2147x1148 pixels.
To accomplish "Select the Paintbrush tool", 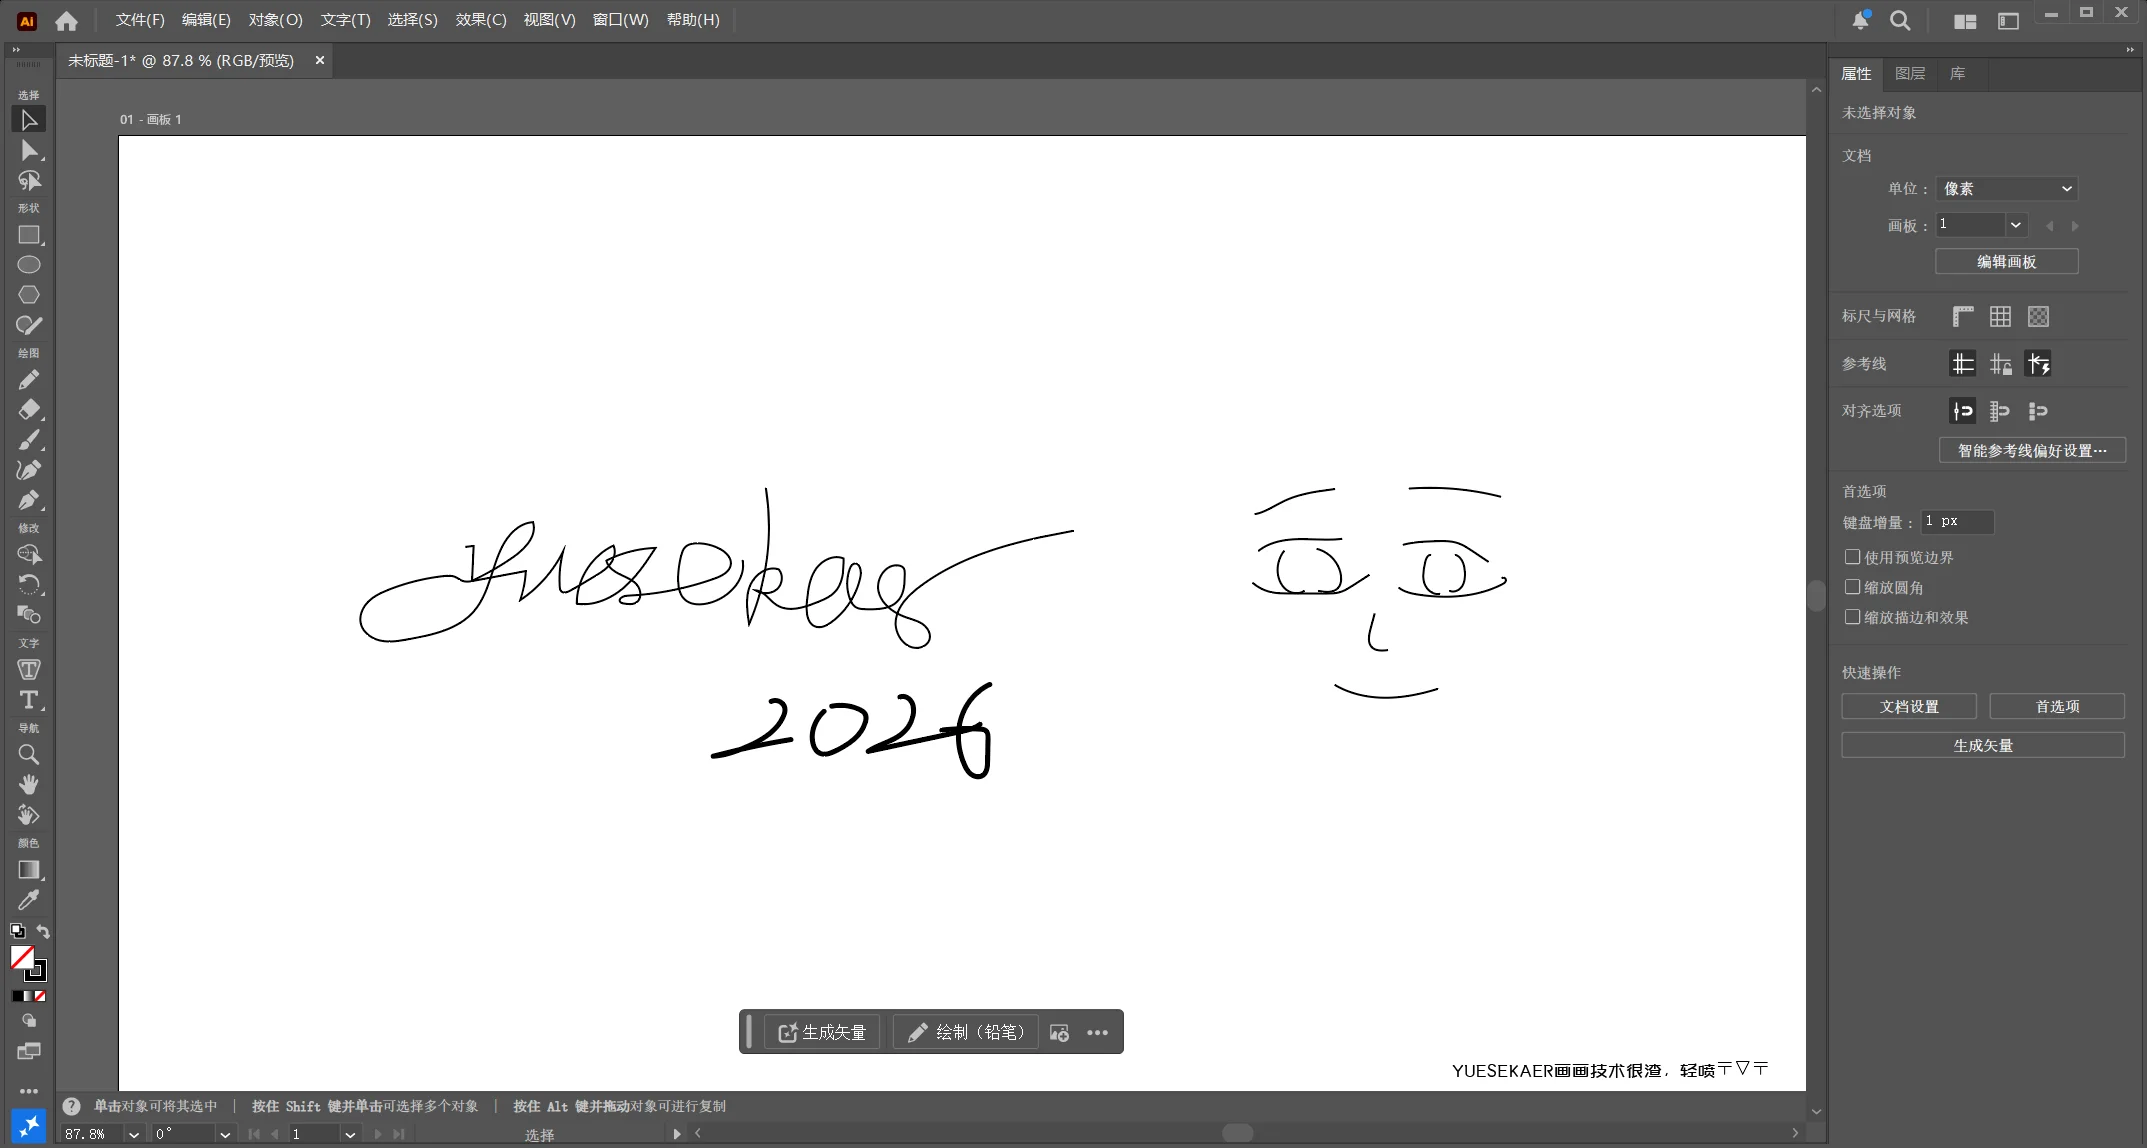I will pyautogui.click(x=29, y=440).
